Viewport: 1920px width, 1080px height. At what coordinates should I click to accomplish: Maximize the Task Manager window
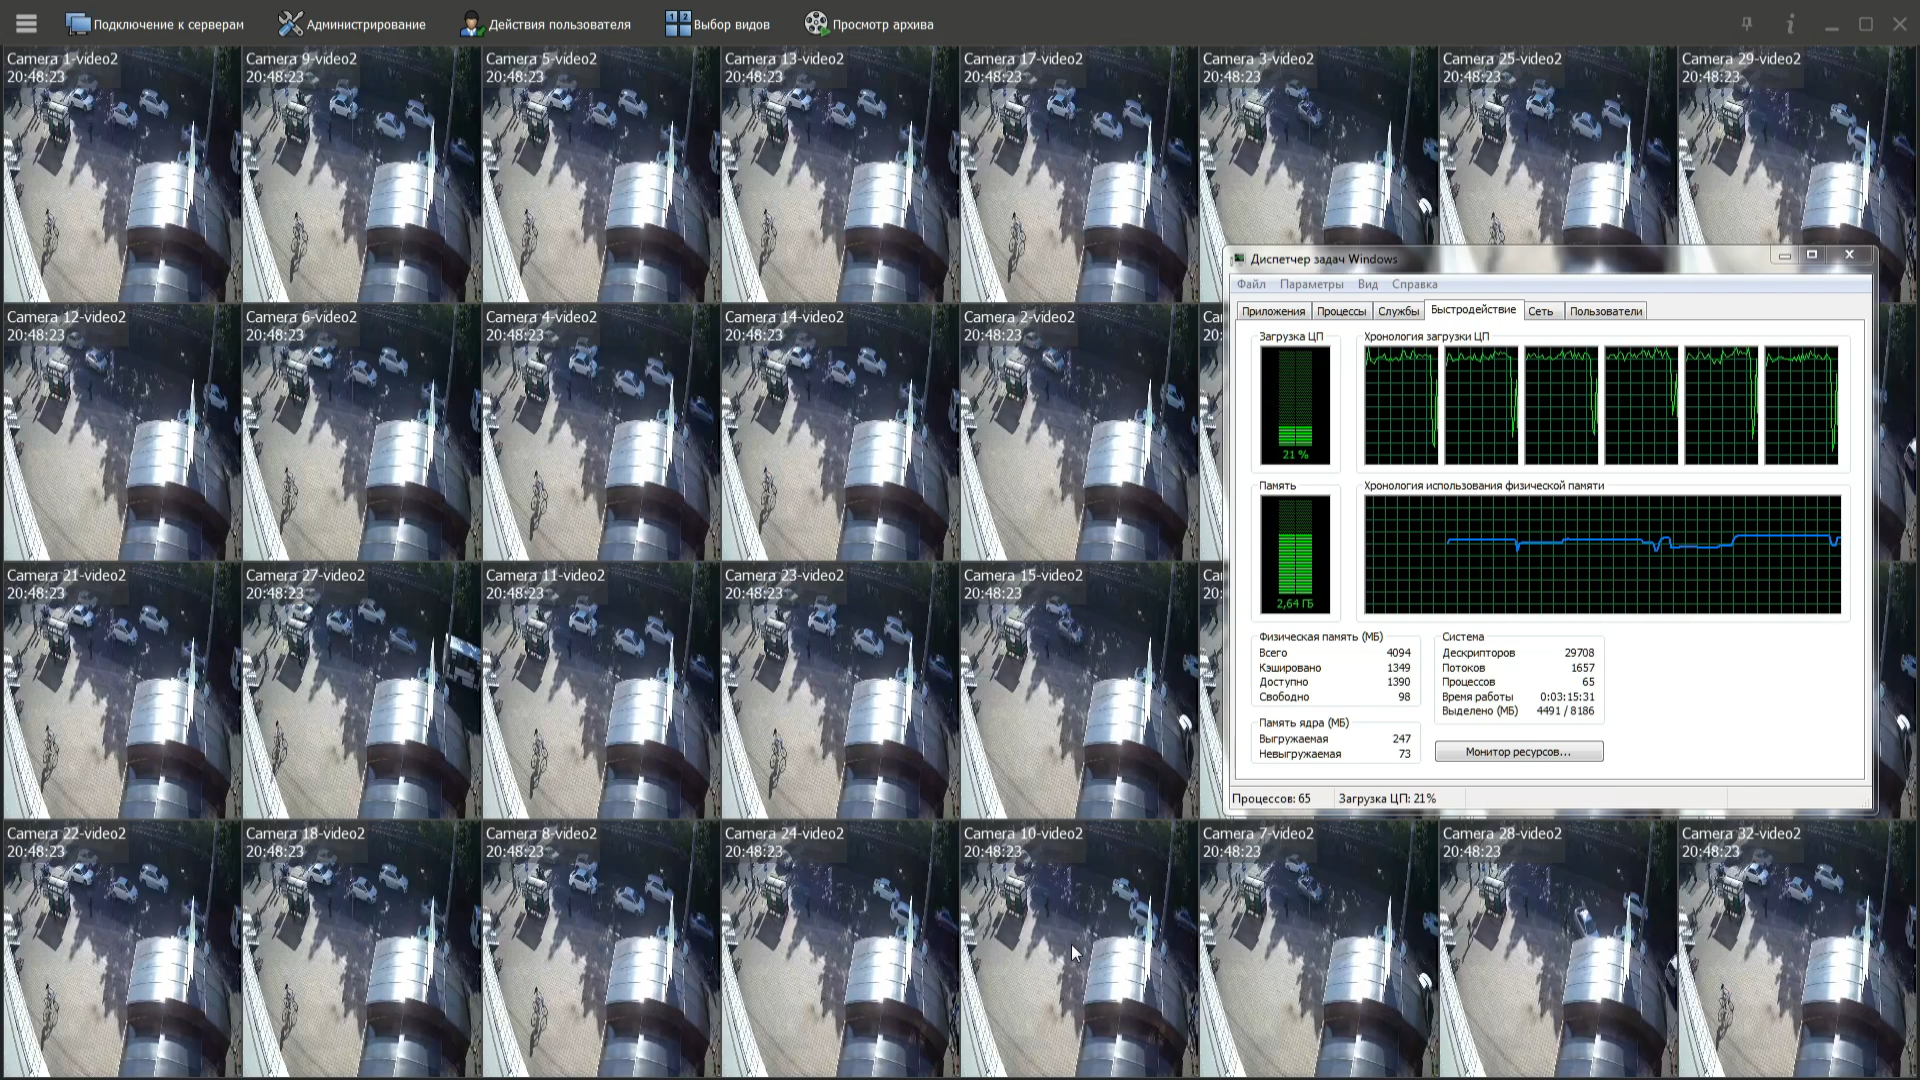1811,255
